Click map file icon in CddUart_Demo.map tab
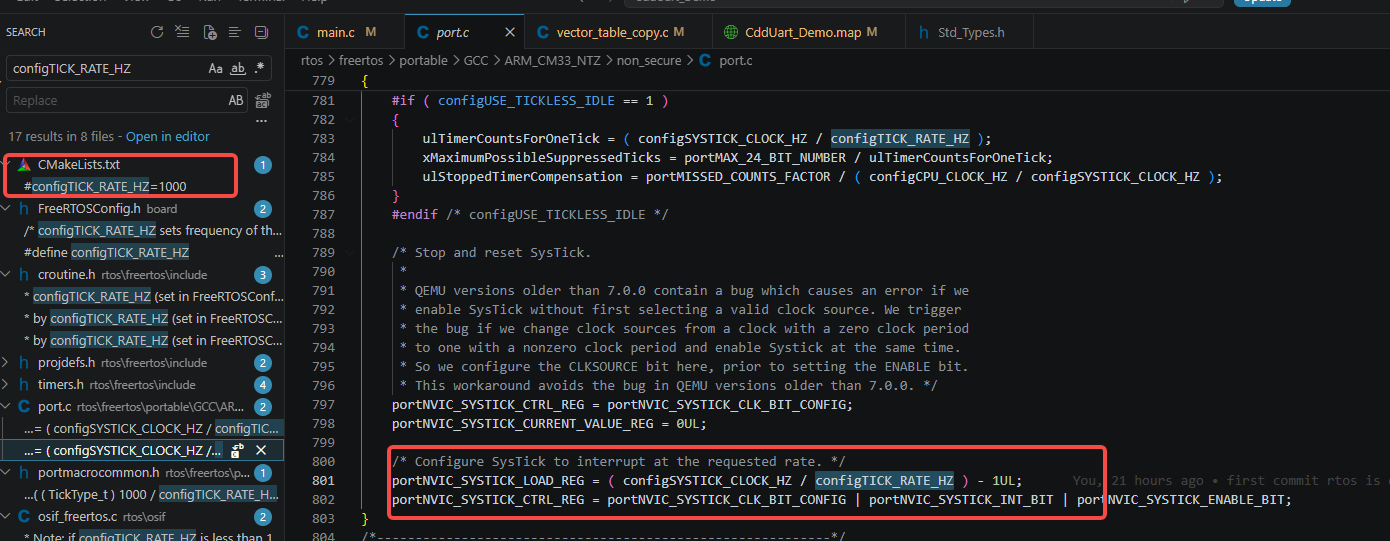This screenshot has height=541, width=1390. coord(731,32)
